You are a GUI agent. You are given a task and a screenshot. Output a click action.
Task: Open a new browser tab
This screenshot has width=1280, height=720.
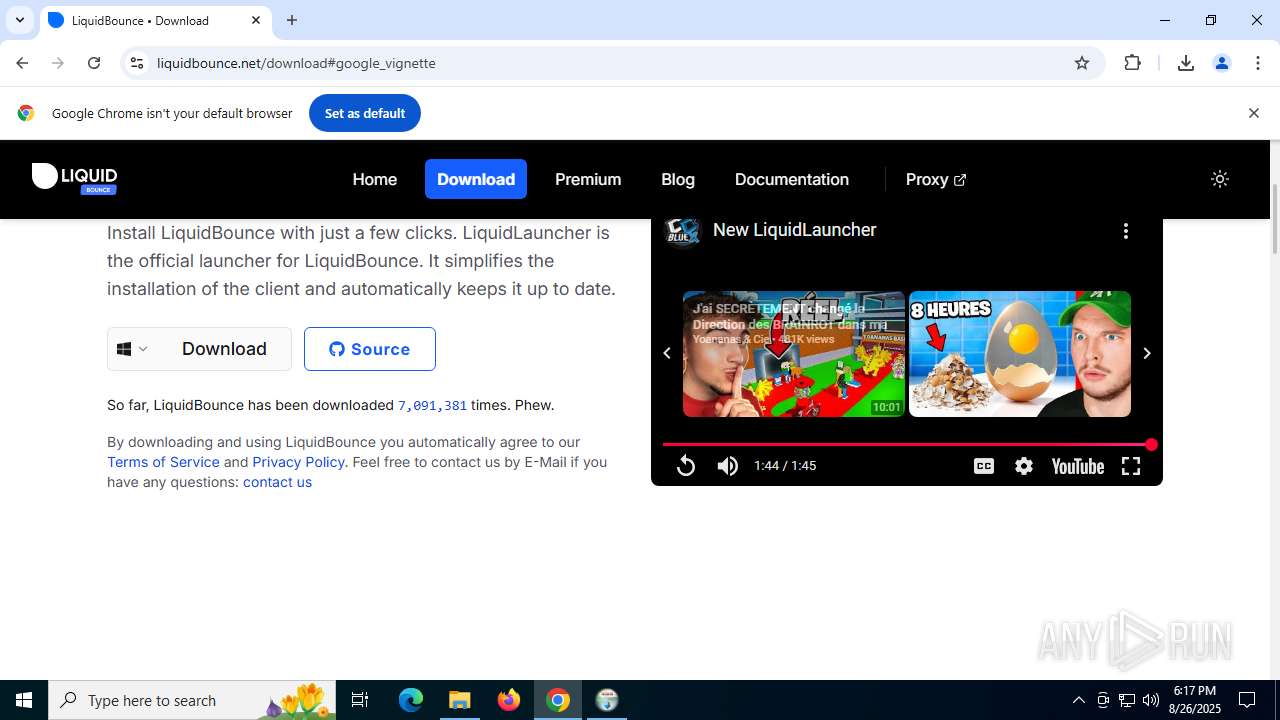tap(292, 20)
